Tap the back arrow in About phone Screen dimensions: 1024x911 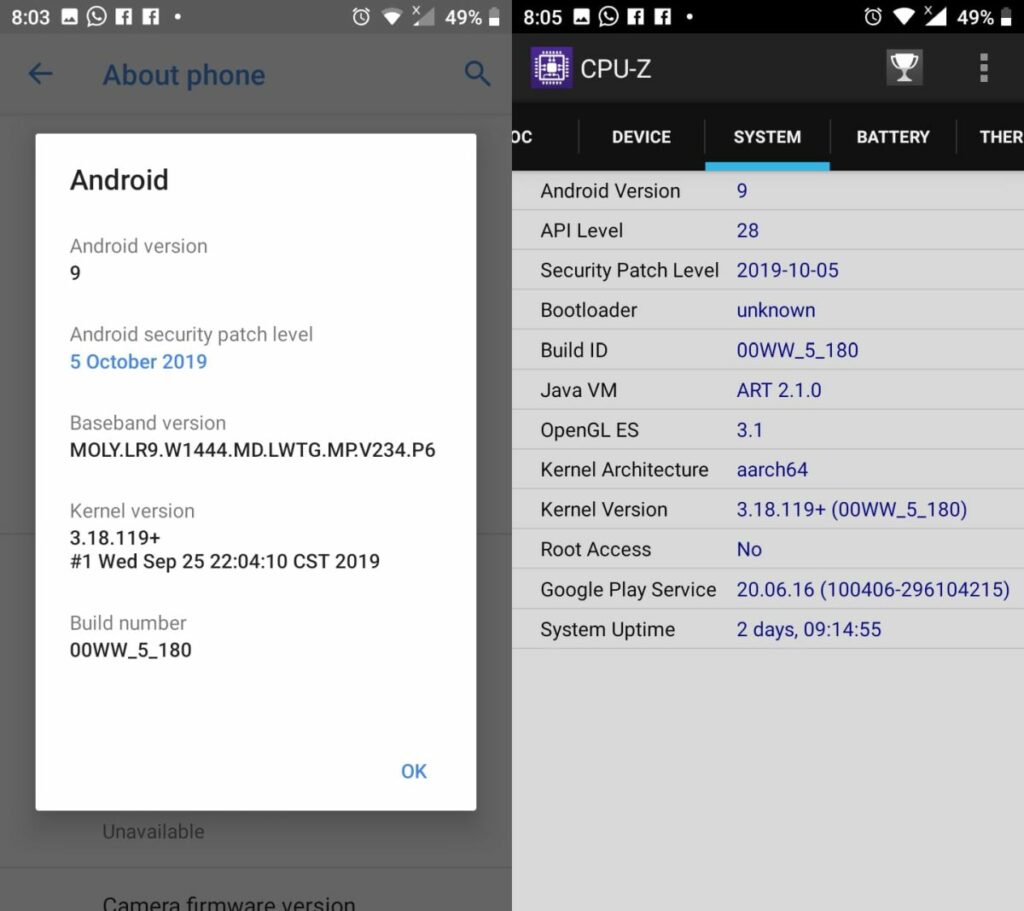coord(40,75)
